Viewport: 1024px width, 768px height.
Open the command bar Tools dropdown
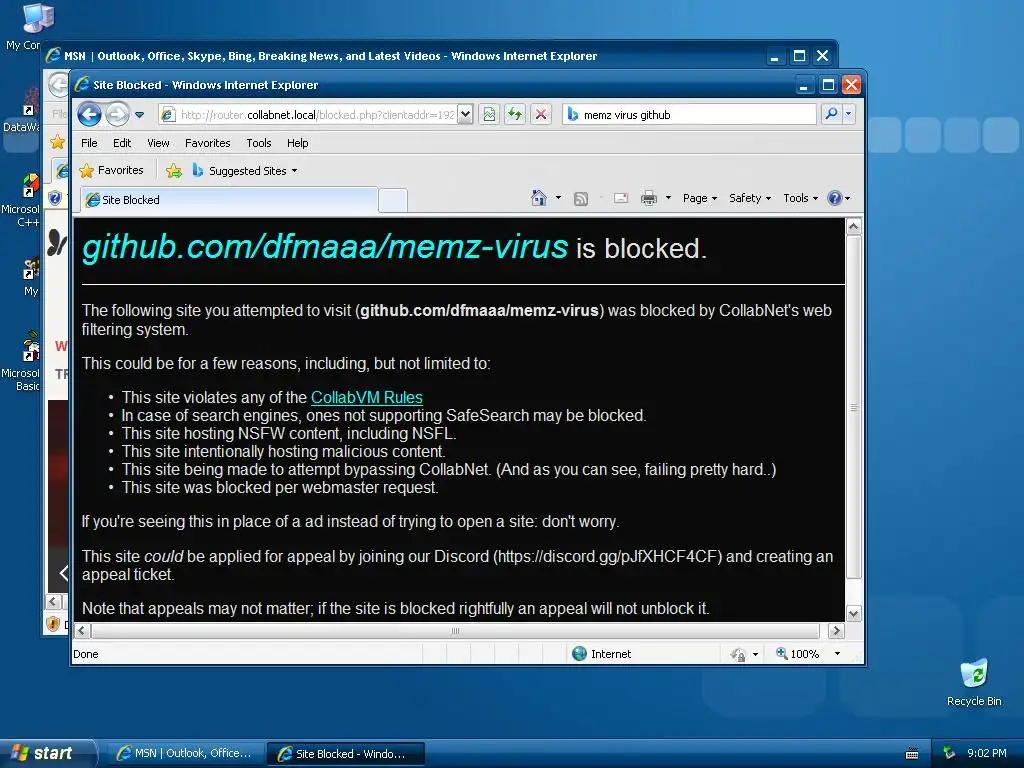800,198
